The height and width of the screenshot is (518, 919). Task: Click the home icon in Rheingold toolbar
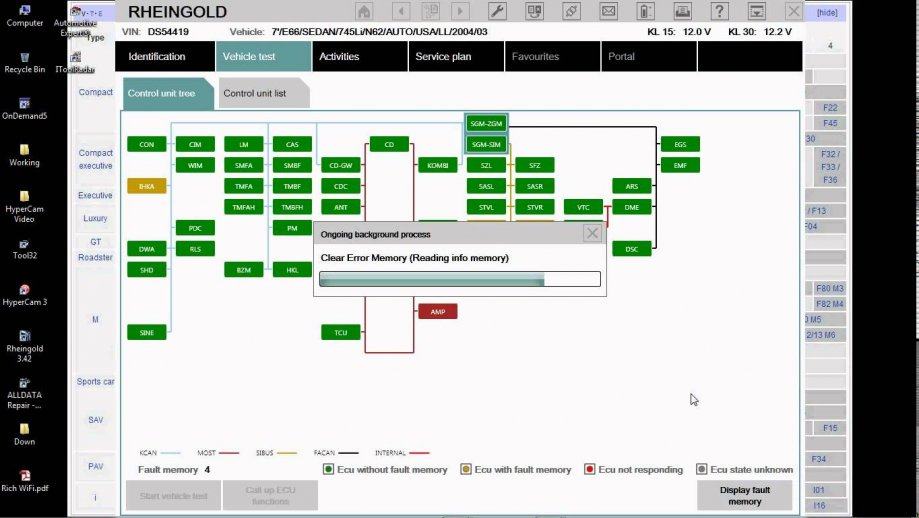pos(364,11)
